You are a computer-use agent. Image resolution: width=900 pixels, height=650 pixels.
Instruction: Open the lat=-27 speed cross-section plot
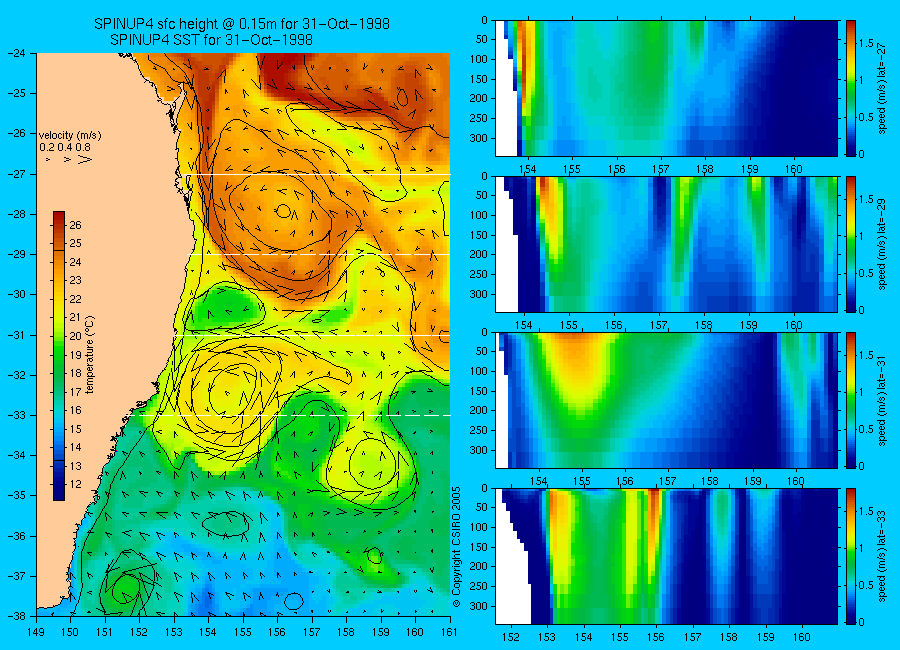pyautogui.click(x=666, y=88)
